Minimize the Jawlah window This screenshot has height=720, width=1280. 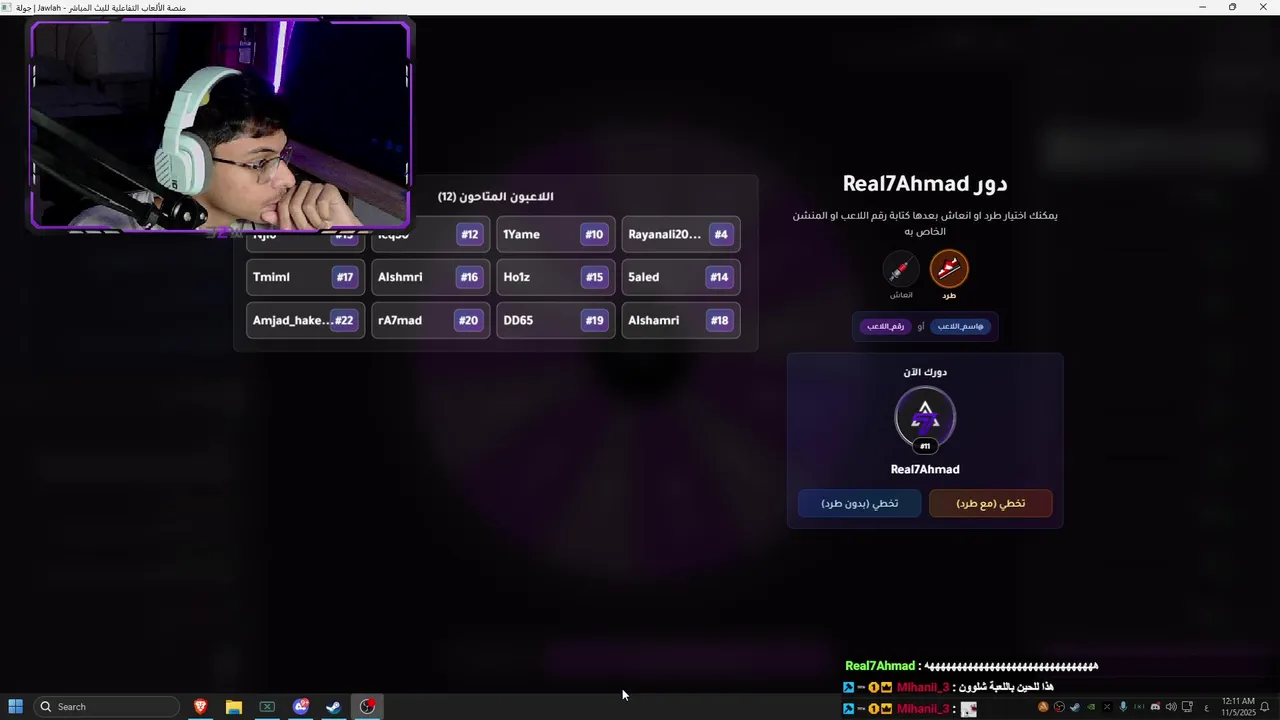[x=1202, y=7]
